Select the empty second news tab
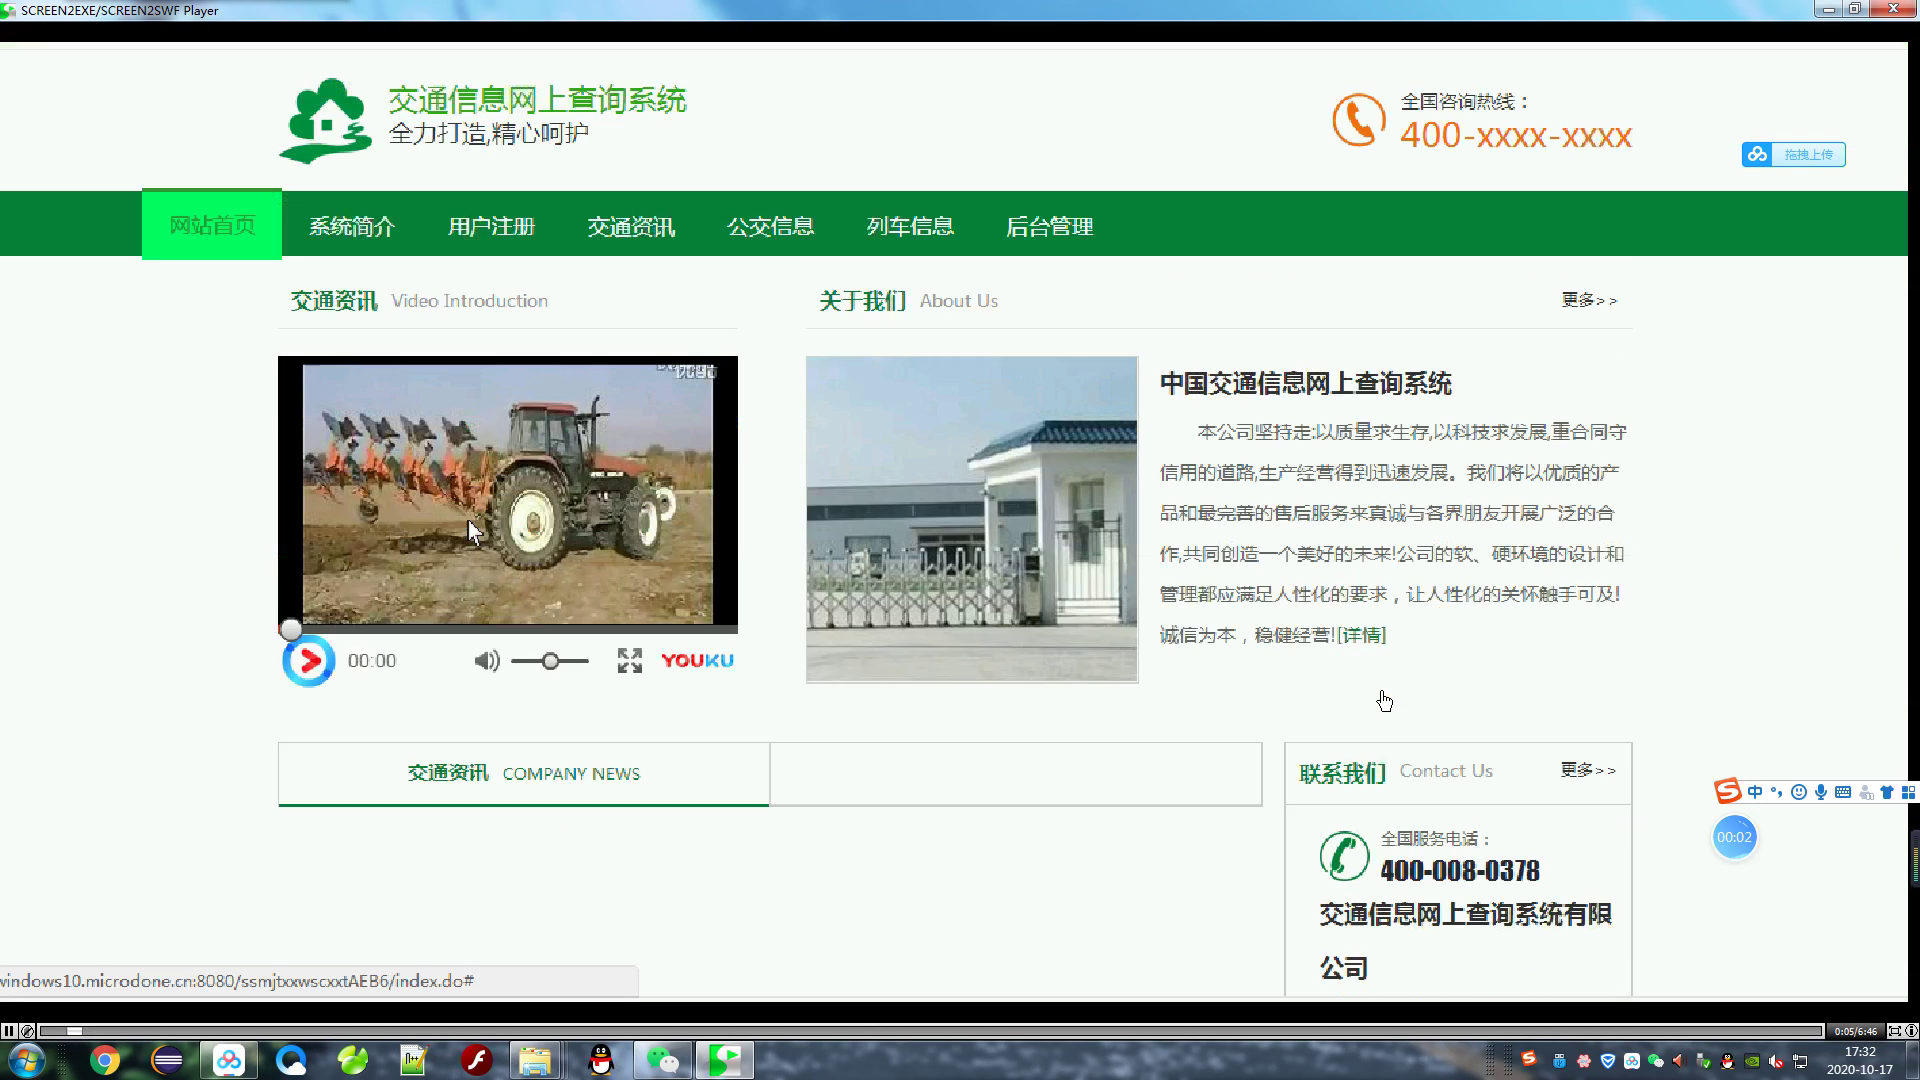1920x1080 pixels. tap(1016, 773)
